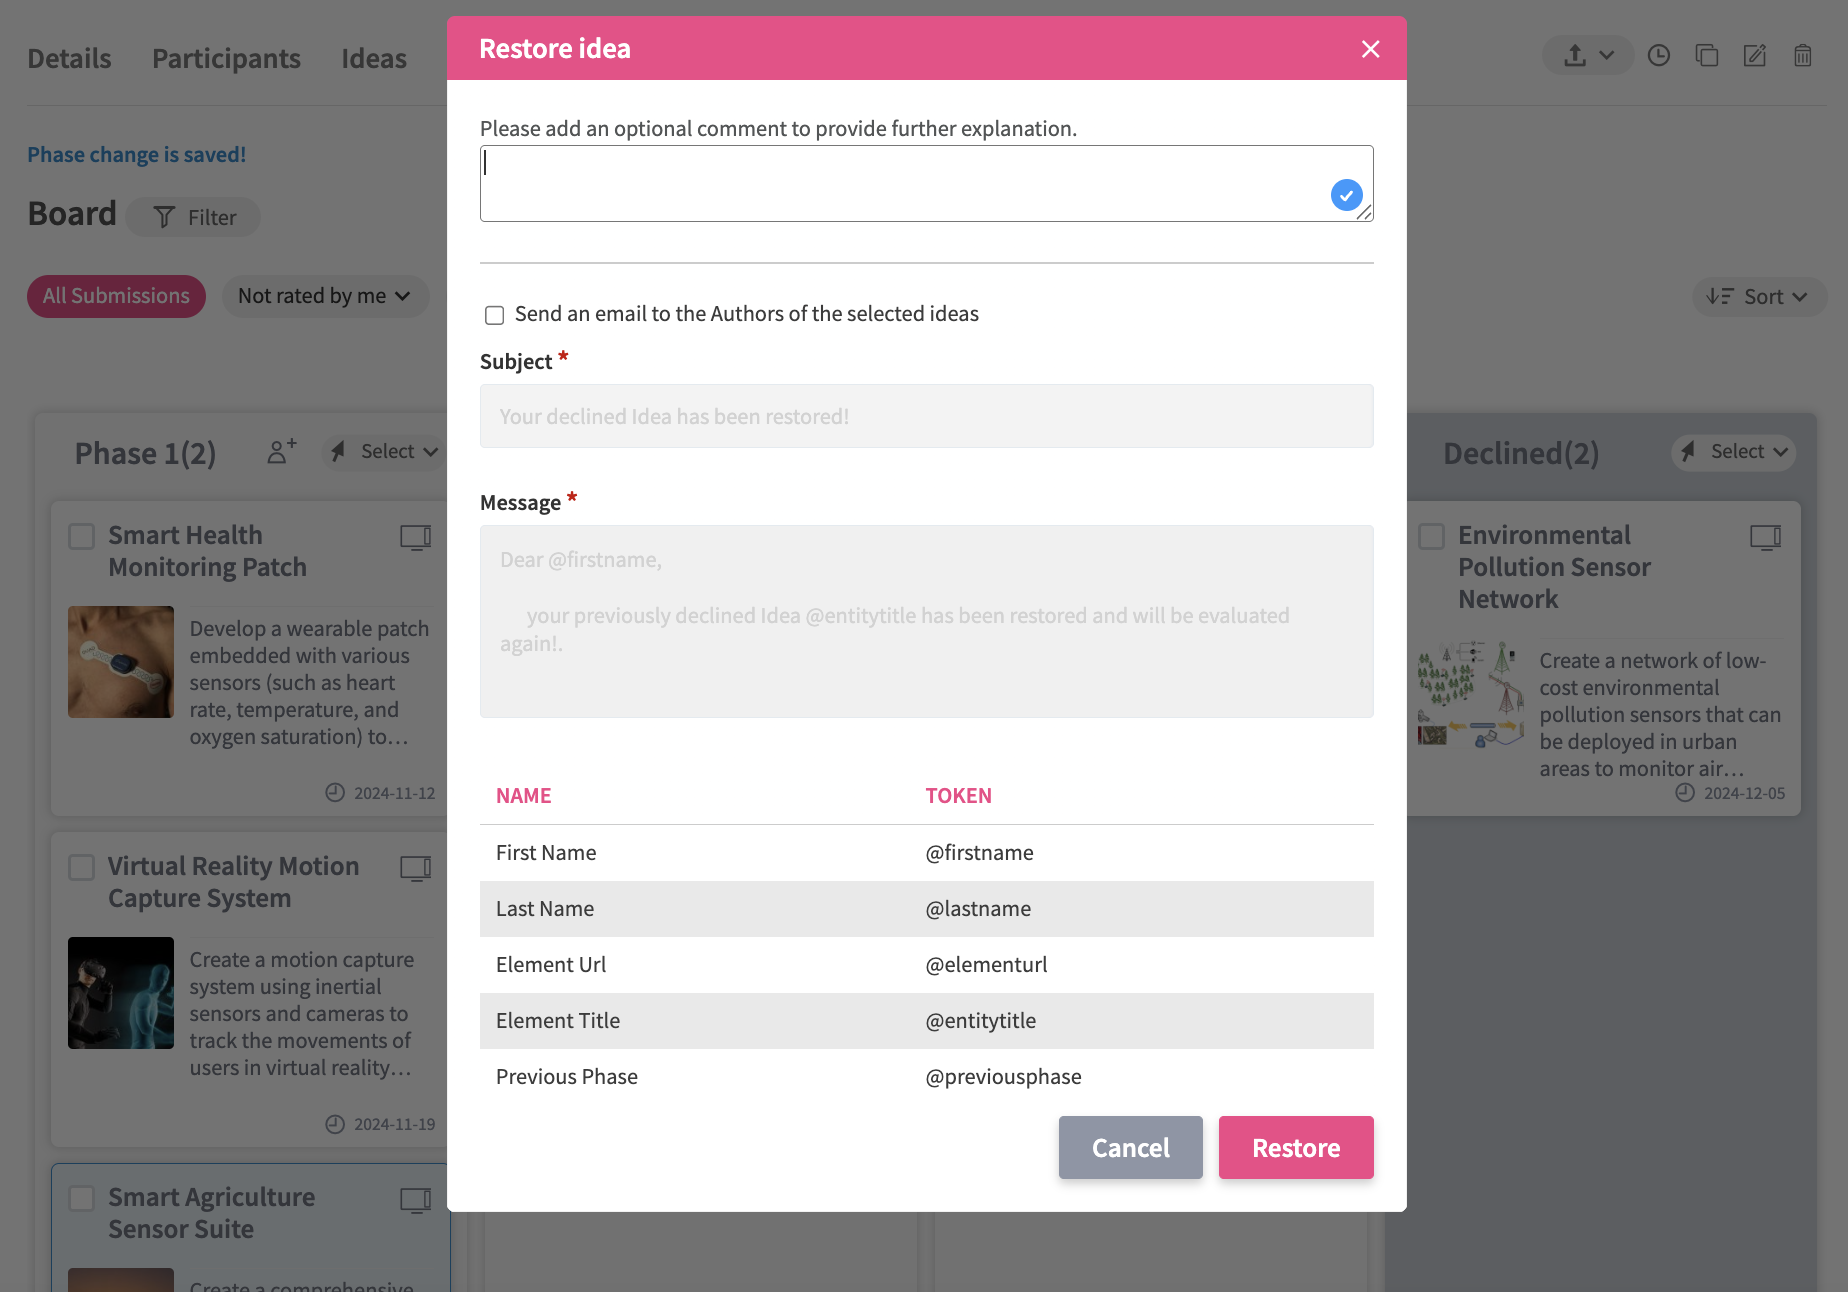Click the add participant icon beside Phase 1
Viewport: 1848px width, 1292px height.
[281, 452]
